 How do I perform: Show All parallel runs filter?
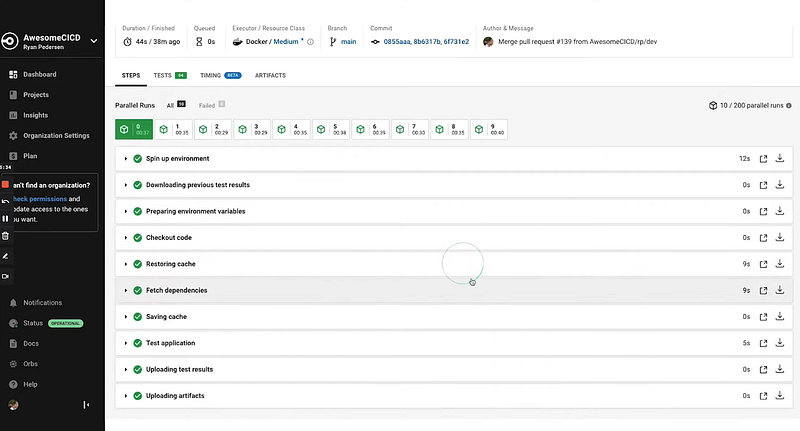(x=176, y=105)
